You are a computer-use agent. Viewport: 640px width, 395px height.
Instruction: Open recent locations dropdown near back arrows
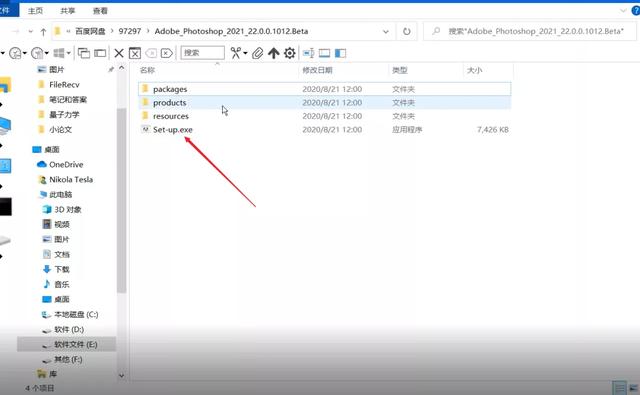tap(30, 31)
